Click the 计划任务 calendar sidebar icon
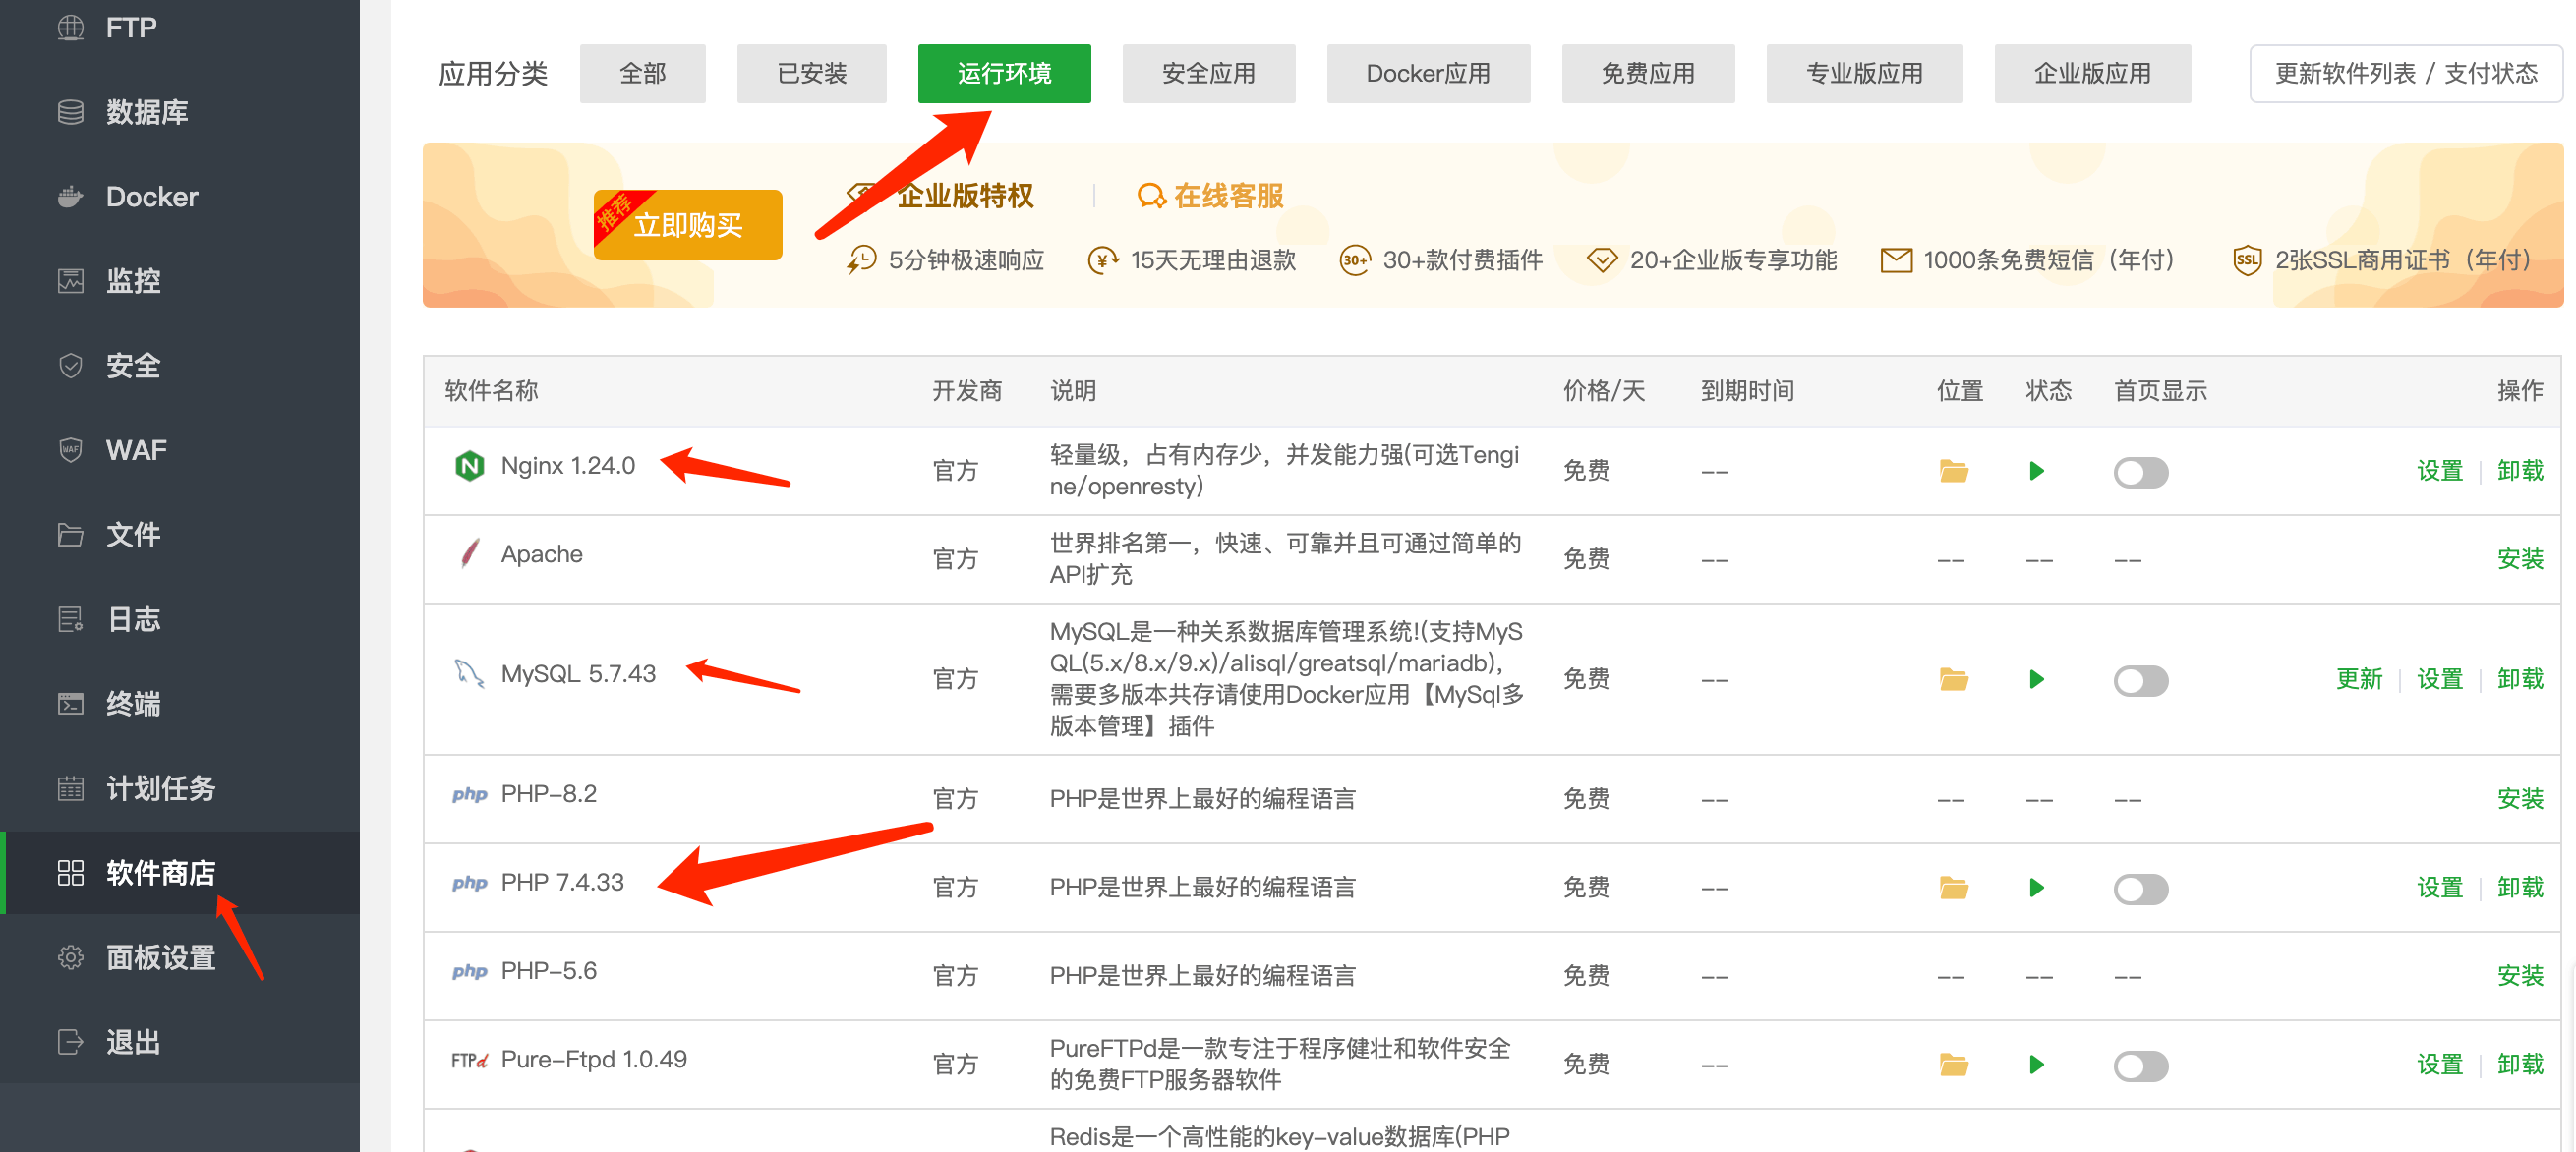Image resolution: width=2576 pixels, height=1152 pixels. pos(70,789)
